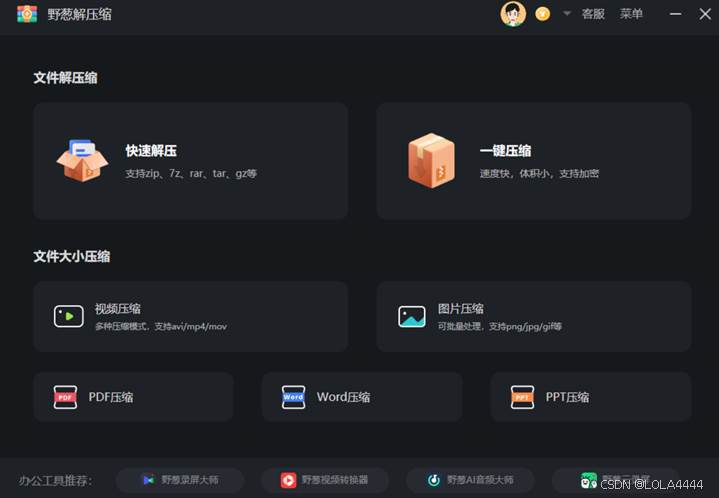Screen dimensions: 719x498
Task: Click the gold coin VIP icon
Action: 543,14
